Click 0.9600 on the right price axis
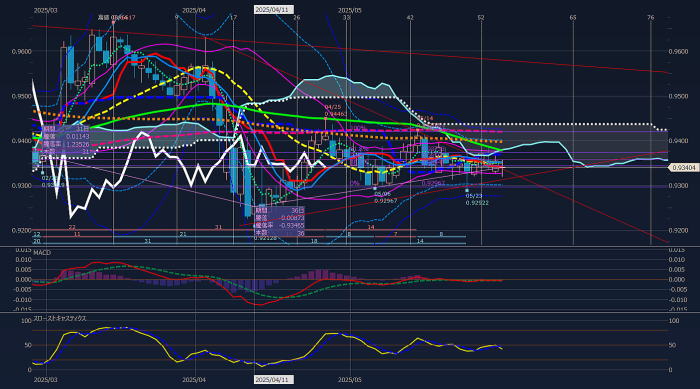The width and height of the screenshot is (700, 389). click(x=678, y=52)
